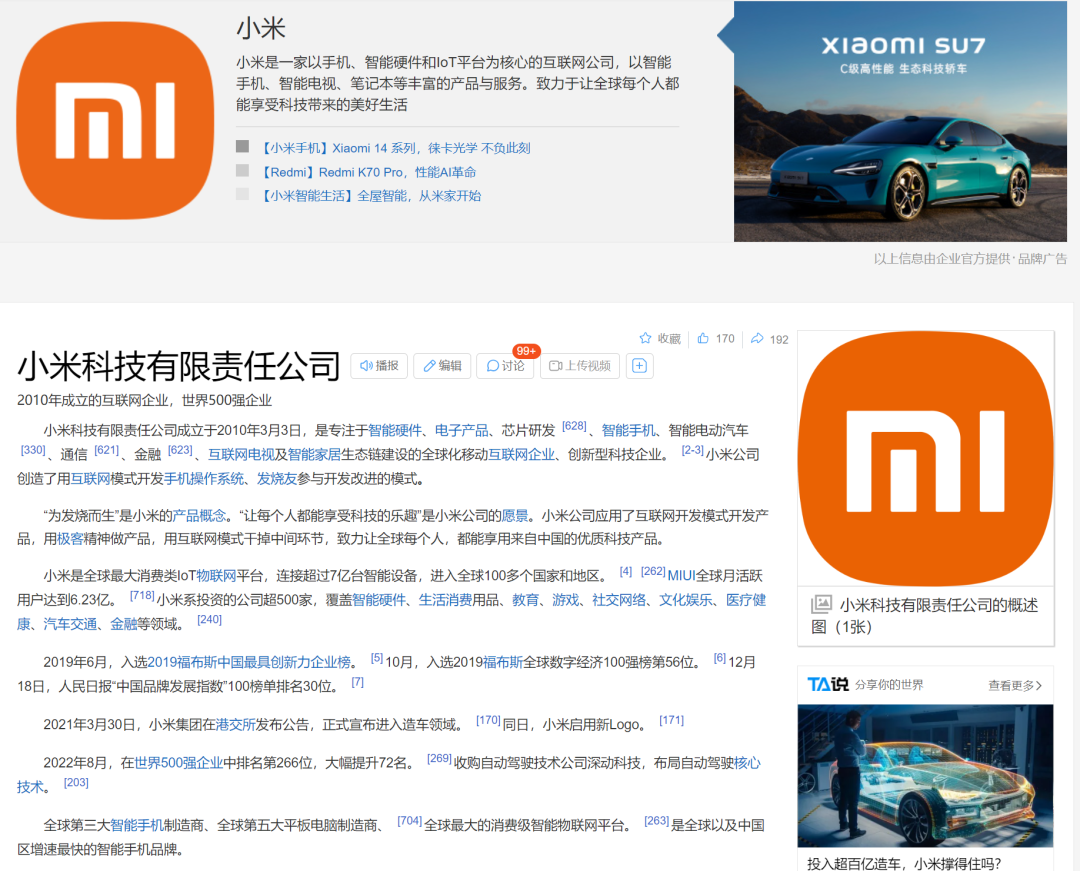Image resolution: width=1080 pixels, height=871 pixels.
Task: Follow the 极客 link
Action: click(x=70, y=538)
